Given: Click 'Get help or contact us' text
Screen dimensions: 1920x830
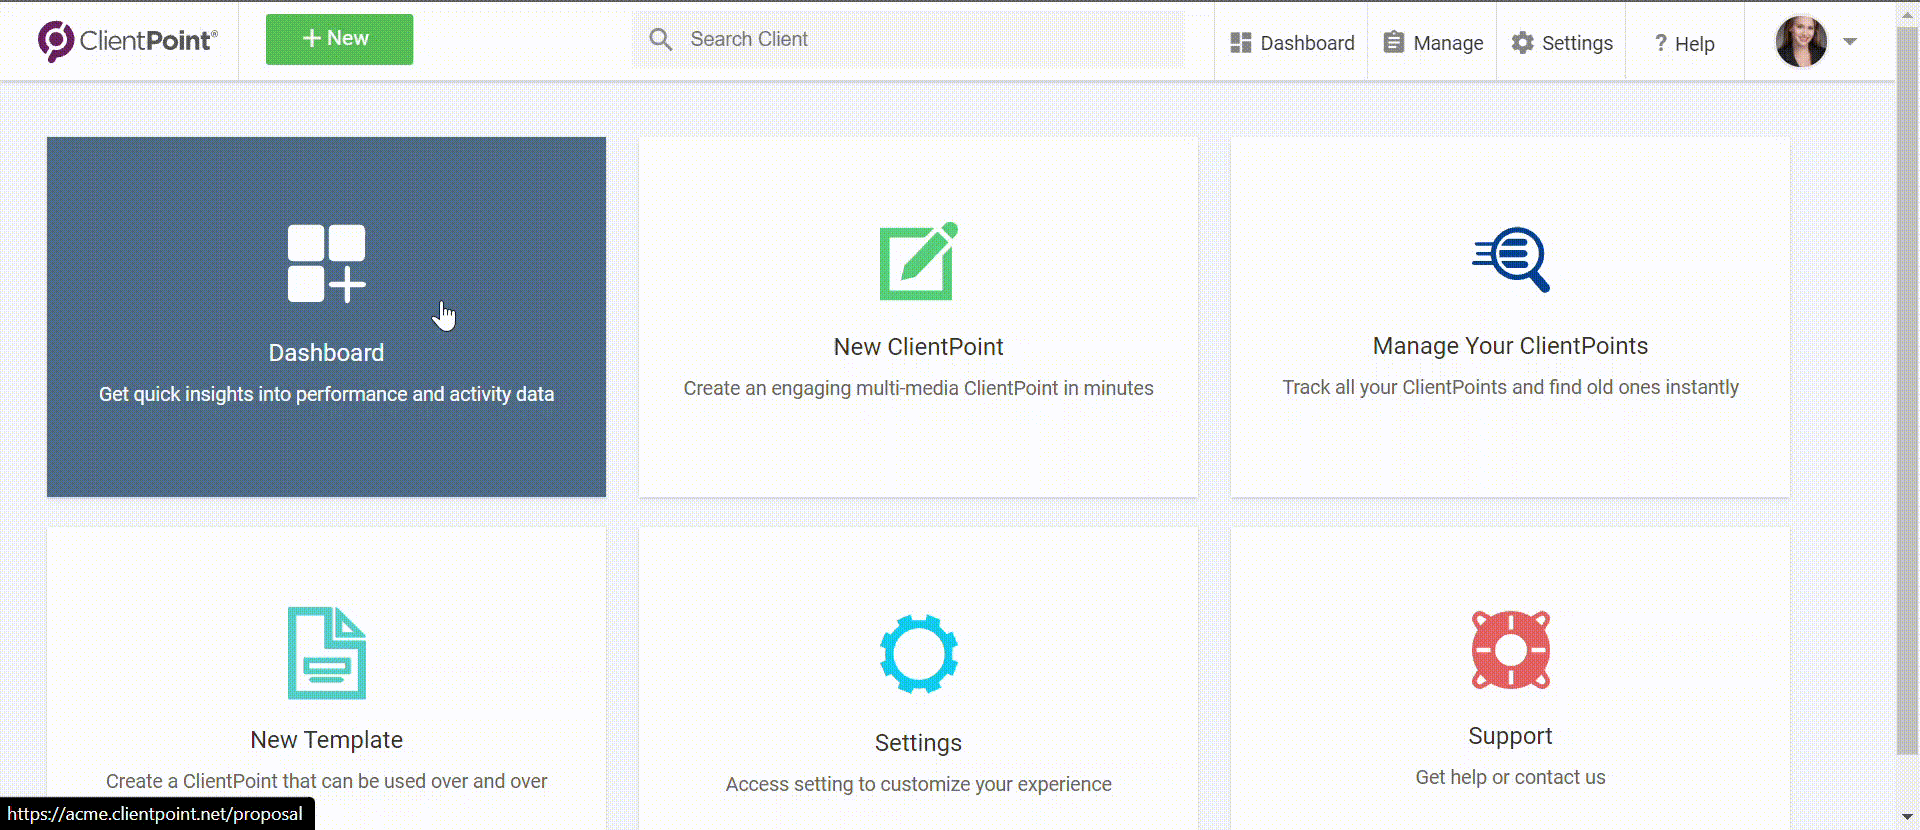Looking at the screenshot, I should tap(1510, 777).
